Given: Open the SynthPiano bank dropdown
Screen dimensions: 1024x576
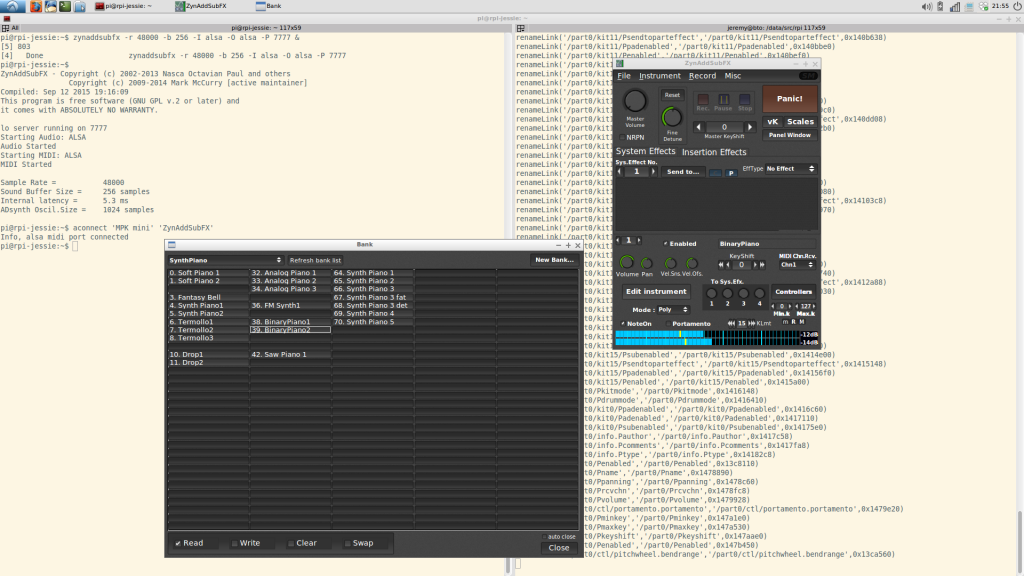Looking at the screenshot, I should coord(225,260).
